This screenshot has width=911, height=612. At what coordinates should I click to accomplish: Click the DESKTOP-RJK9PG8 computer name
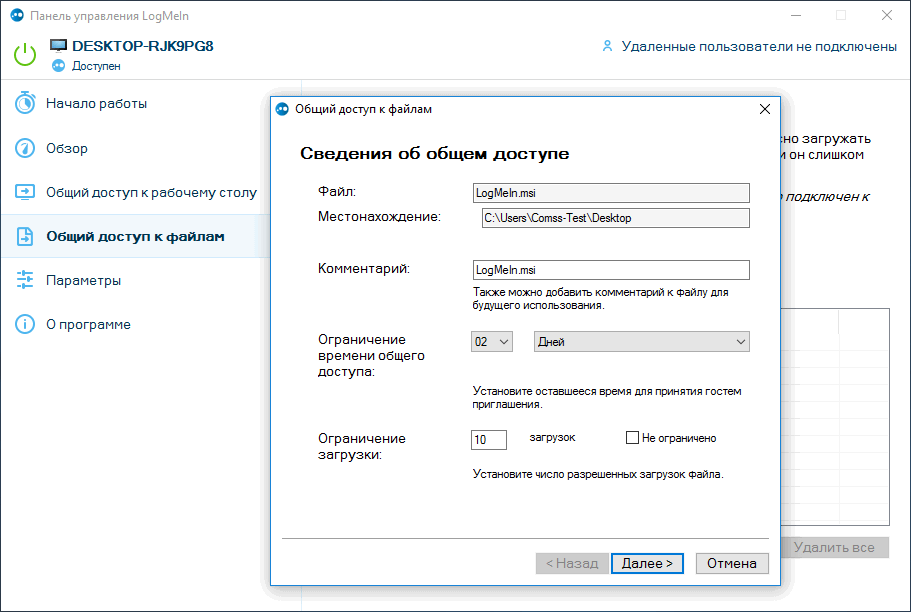pyautogui.click(x=143, y=46)
